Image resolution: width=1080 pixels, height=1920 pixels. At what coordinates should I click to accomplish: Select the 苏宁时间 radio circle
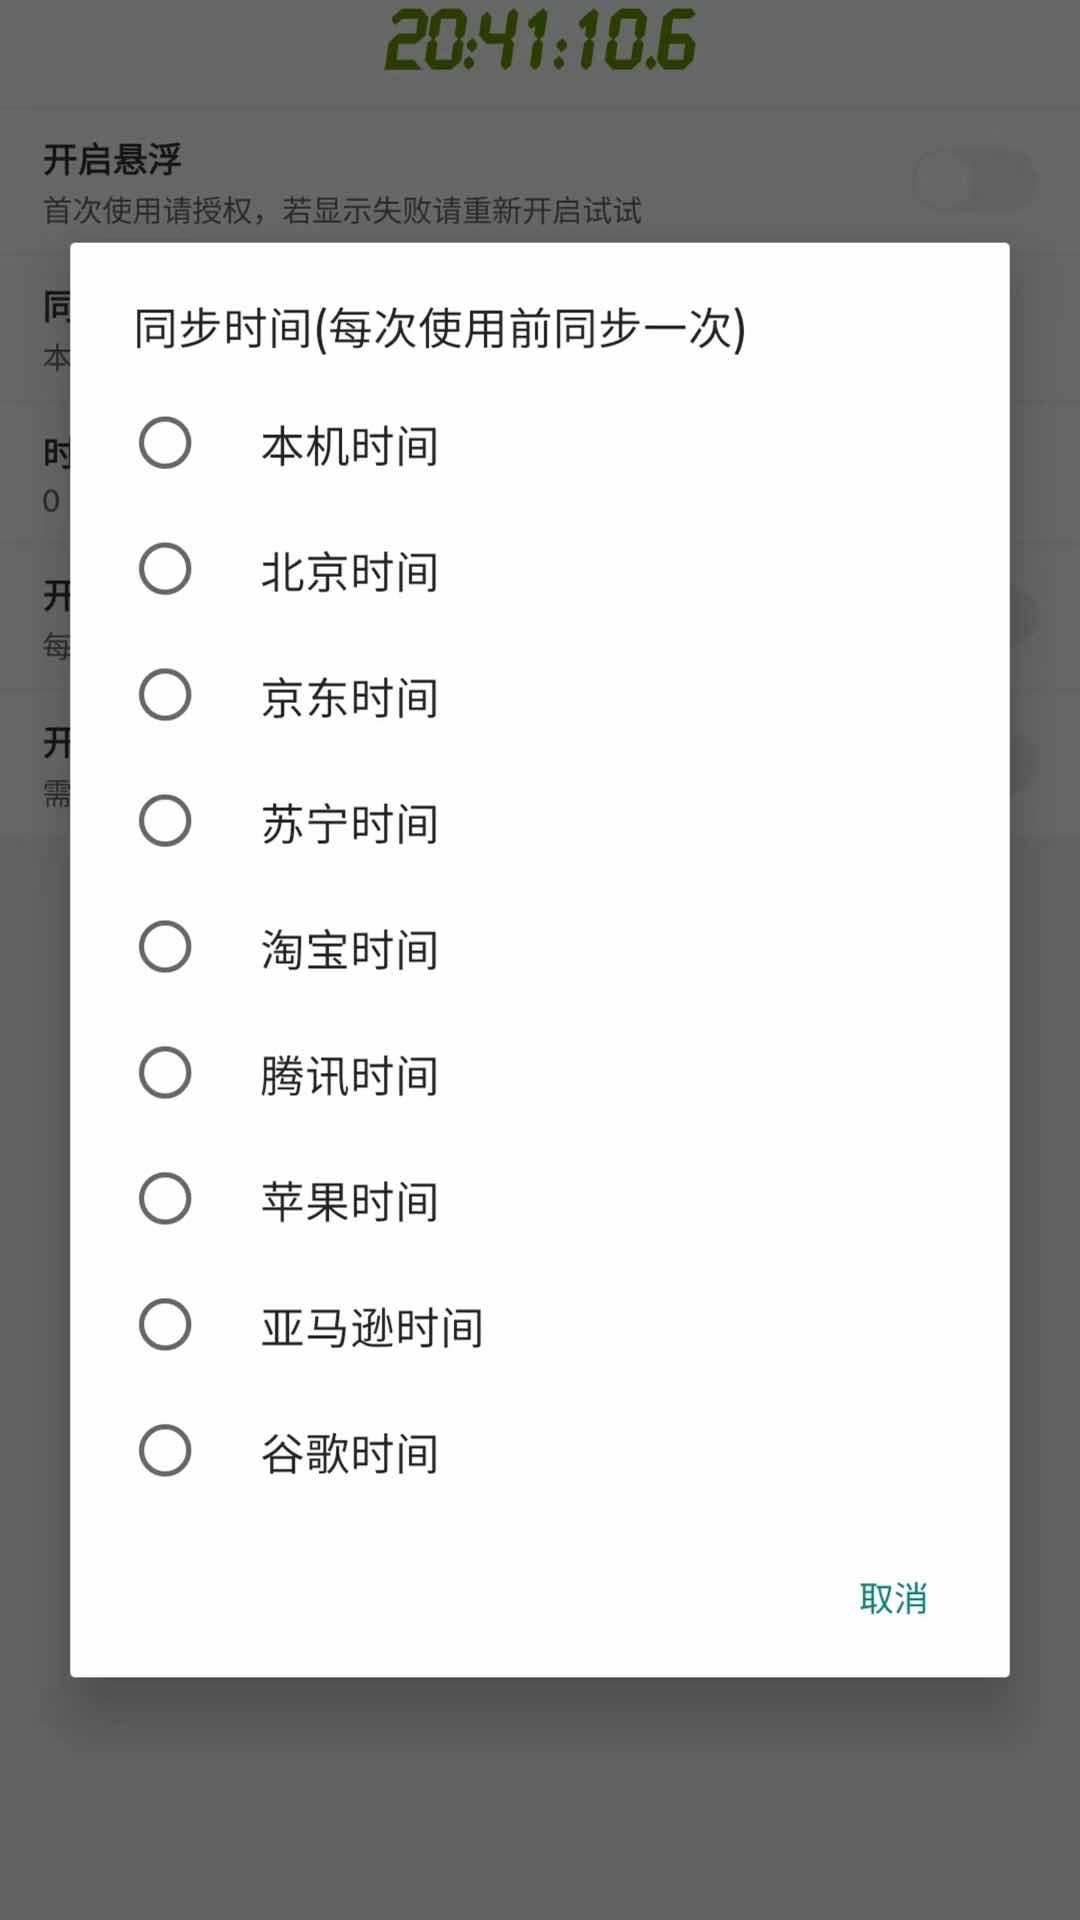[165, 821]
